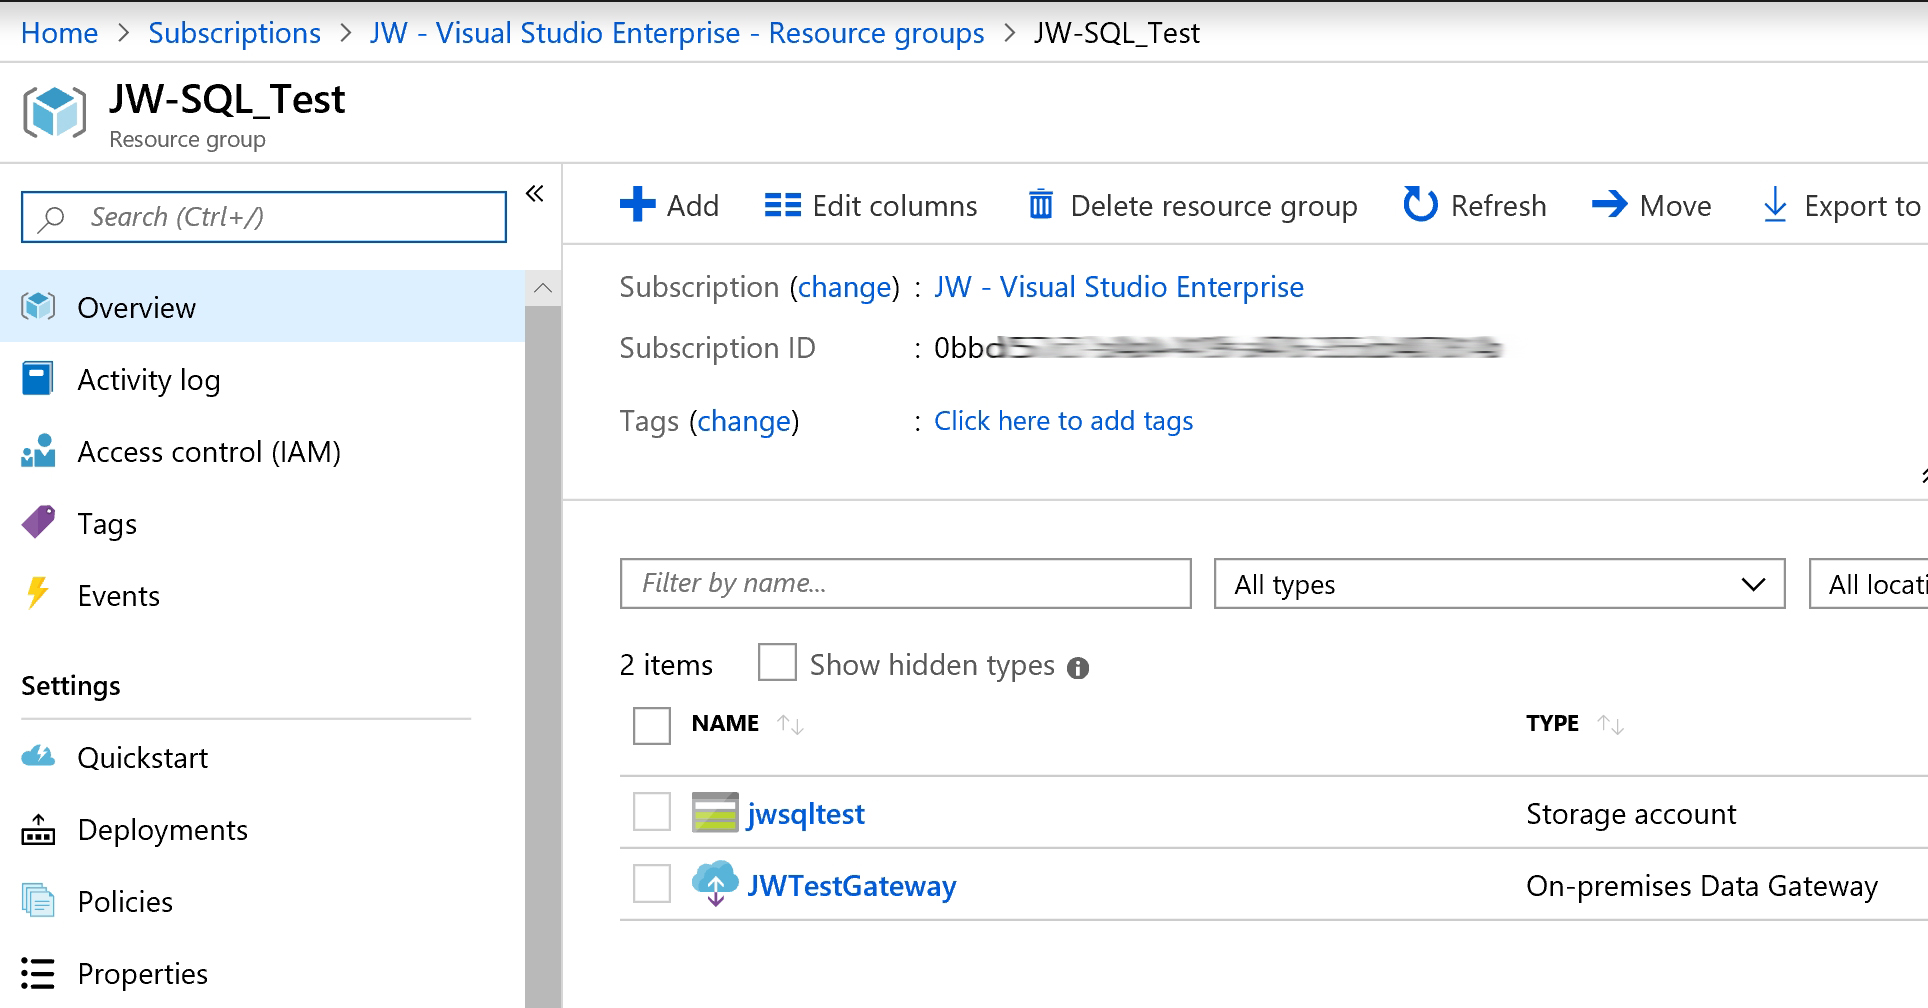Sort by NAME column arrows
1928x1008 pixels.
(x=790, y=724)
